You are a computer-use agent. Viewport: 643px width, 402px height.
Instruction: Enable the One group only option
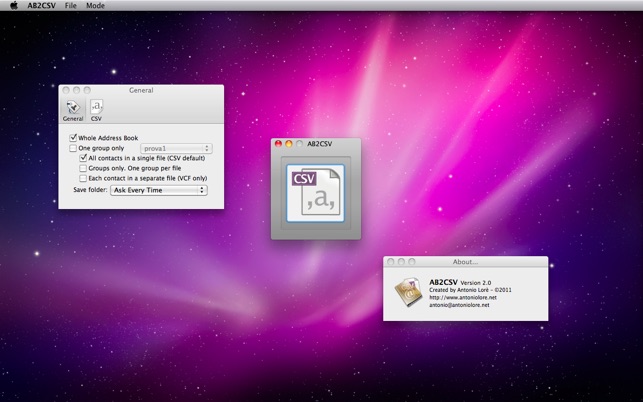73,148
